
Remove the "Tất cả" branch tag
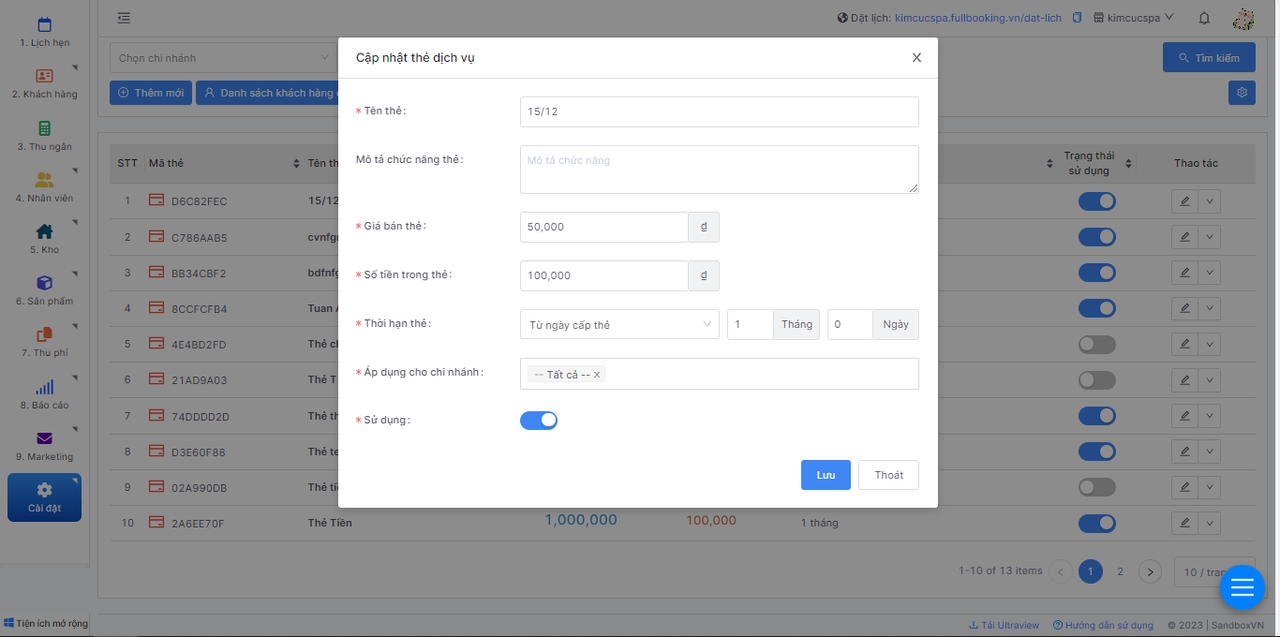[597, 375]
